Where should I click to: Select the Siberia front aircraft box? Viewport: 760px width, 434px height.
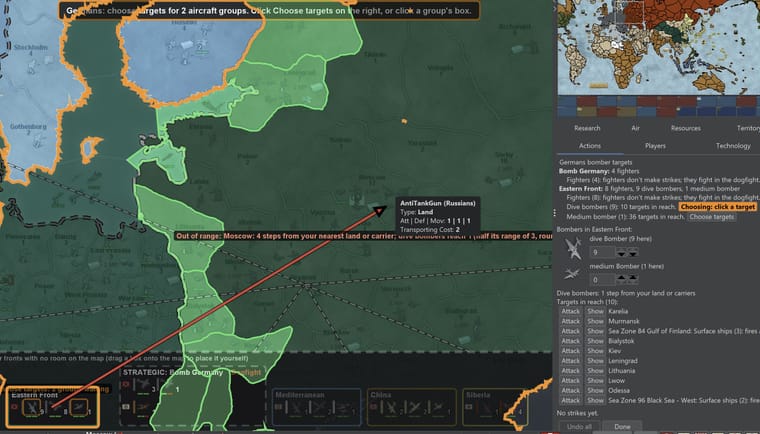(494, 406)
